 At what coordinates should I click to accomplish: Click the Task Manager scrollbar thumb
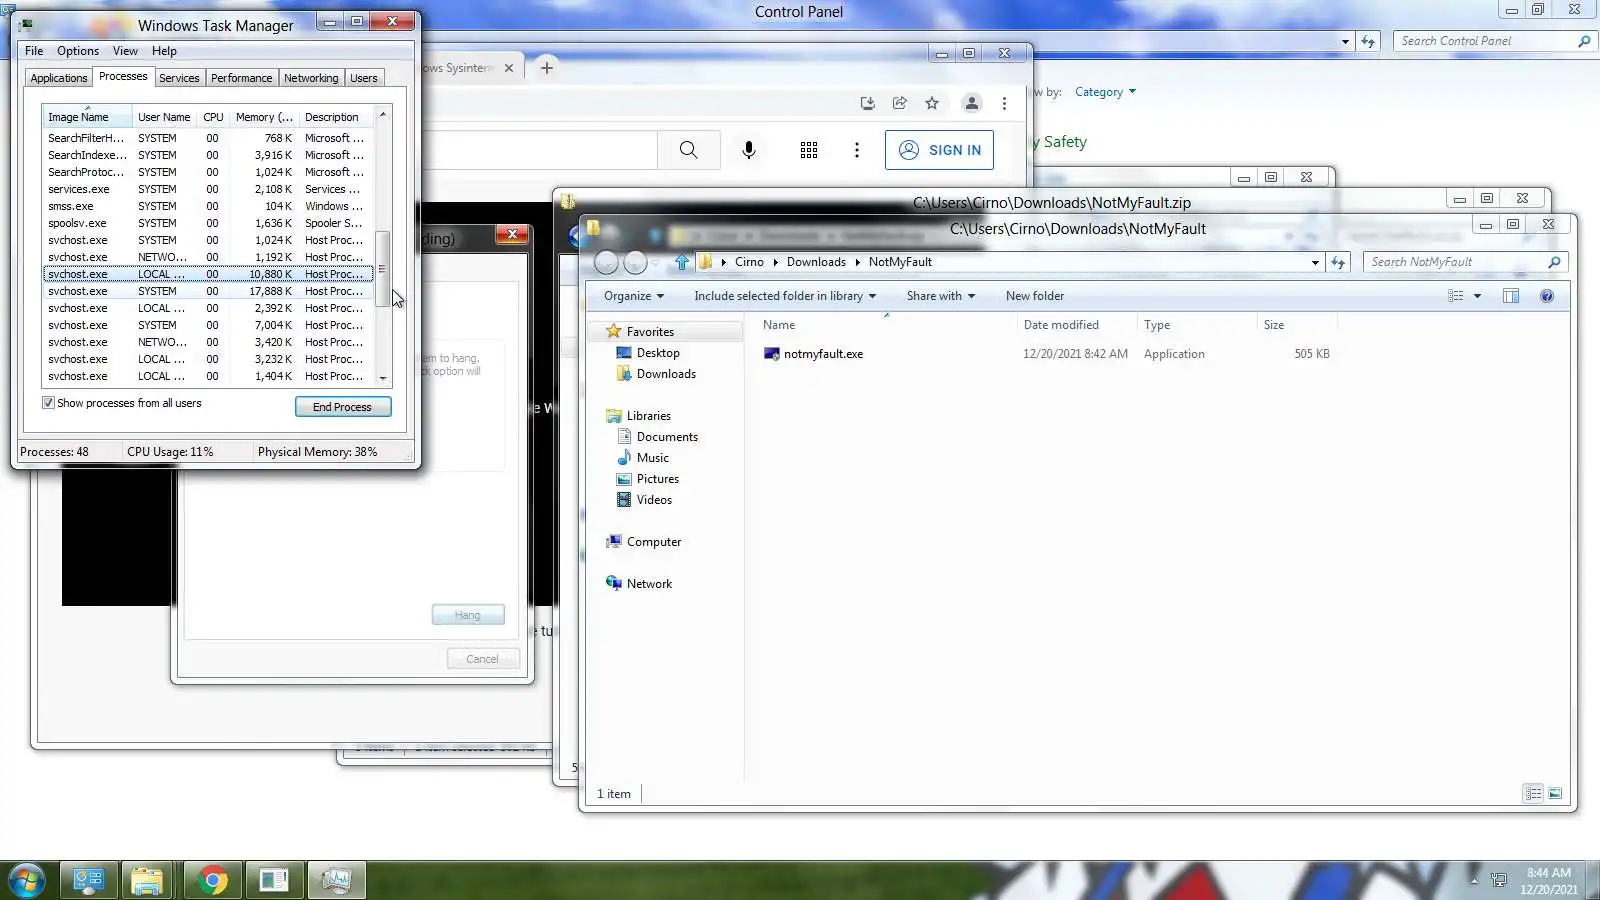click(x=382, y=268)
